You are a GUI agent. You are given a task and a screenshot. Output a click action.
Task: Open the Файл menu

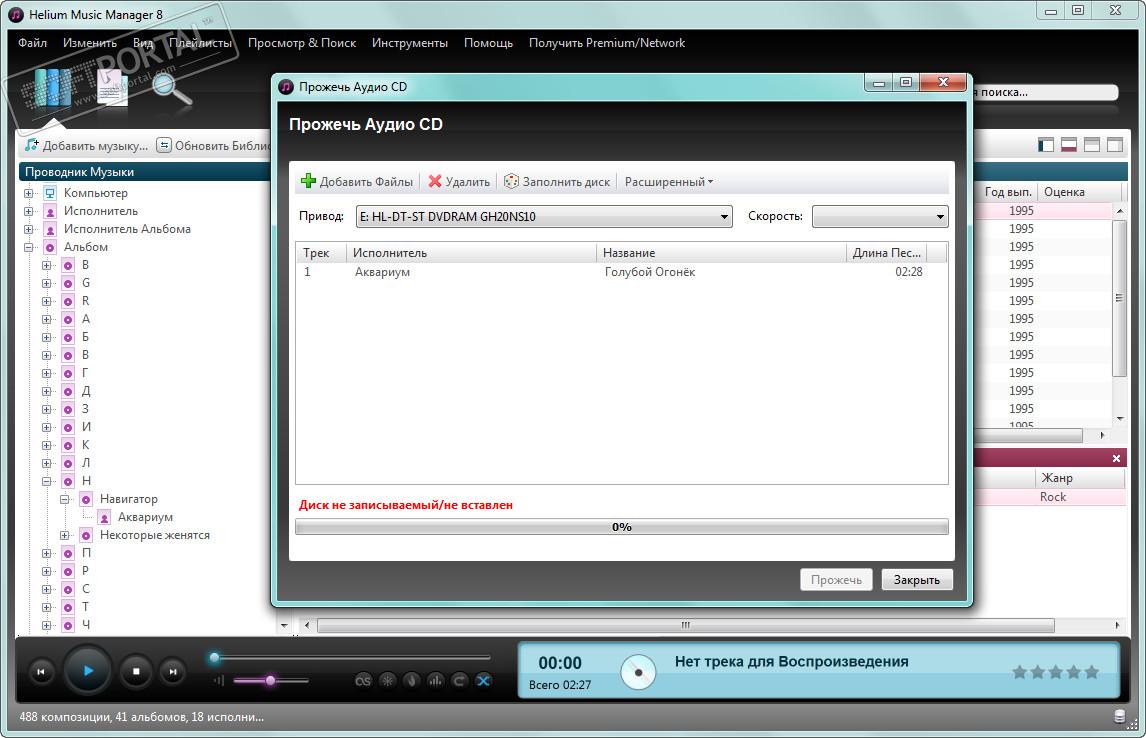click(x=32, y=43)
